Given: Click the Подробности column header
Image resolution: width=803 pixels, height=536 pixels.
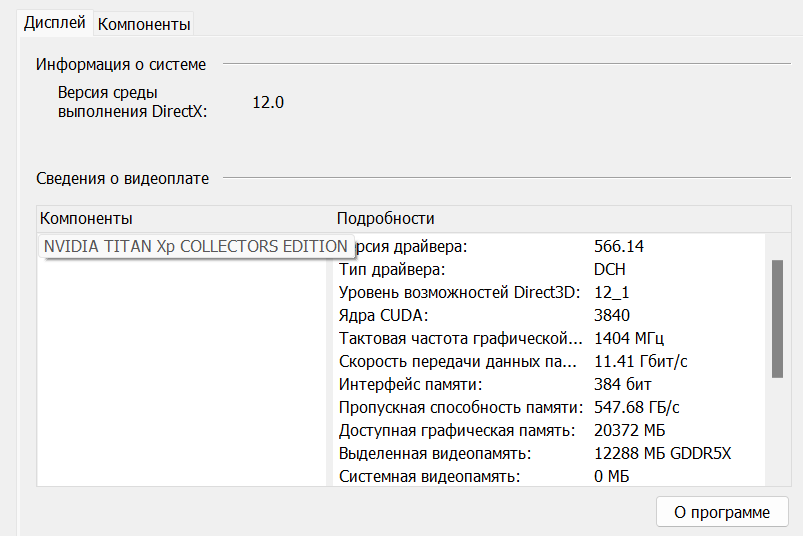Looking at the screenshot, I should (386, 218).
